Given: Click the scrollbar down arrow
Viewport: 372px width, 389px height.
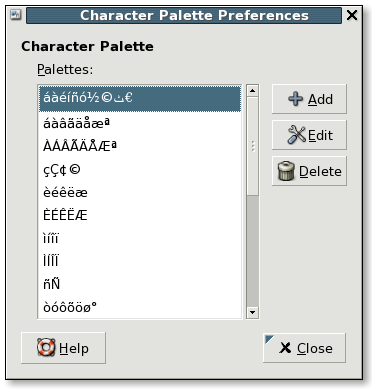Looking at the screenshot, I should click(x=252, y=312).
